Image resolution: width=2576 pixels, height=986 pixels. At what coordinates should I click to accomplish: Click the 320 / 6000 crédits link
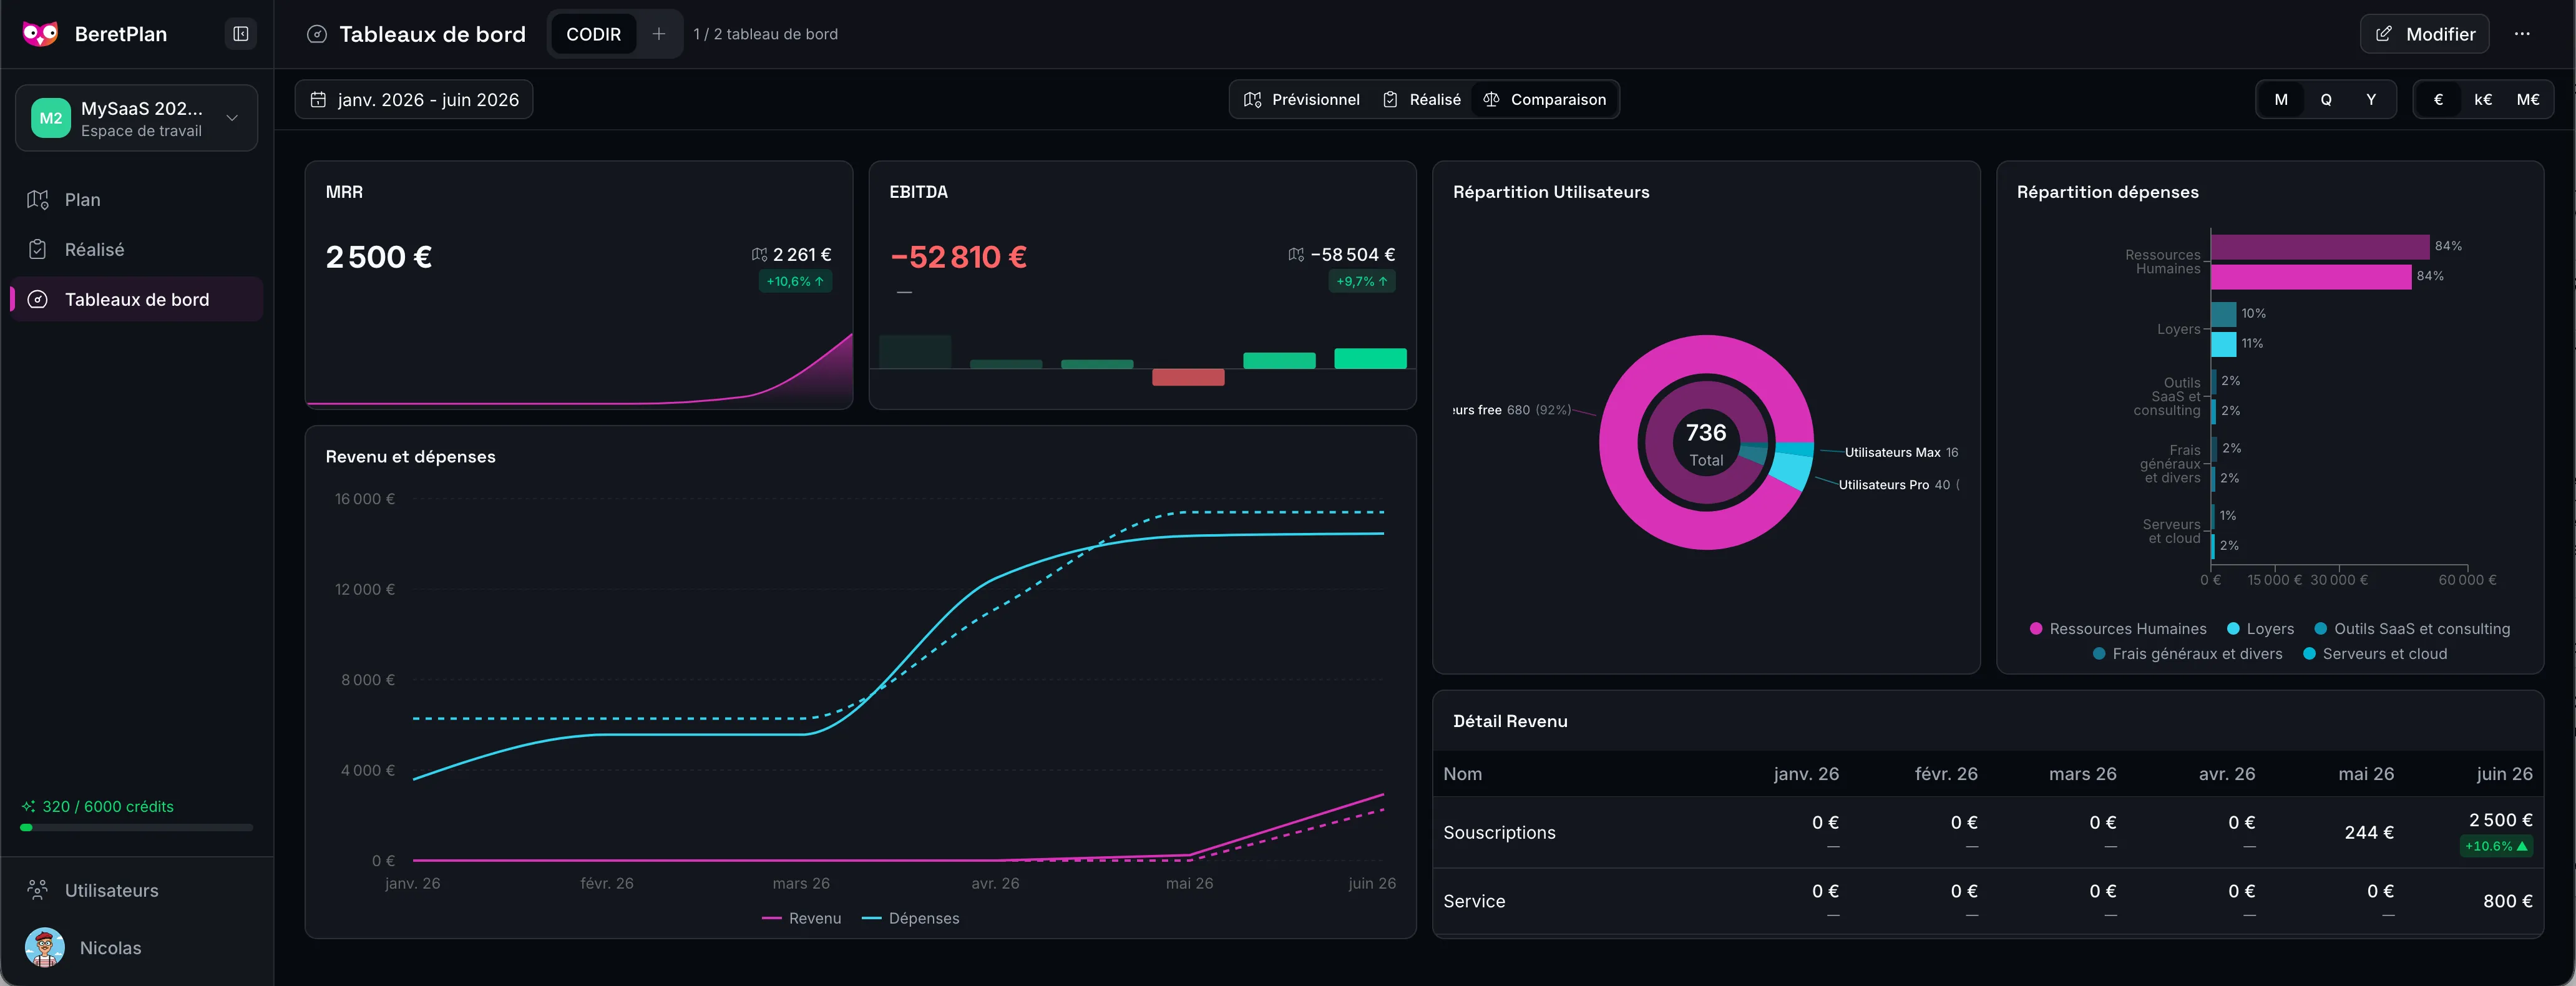(x=98, y=806)
